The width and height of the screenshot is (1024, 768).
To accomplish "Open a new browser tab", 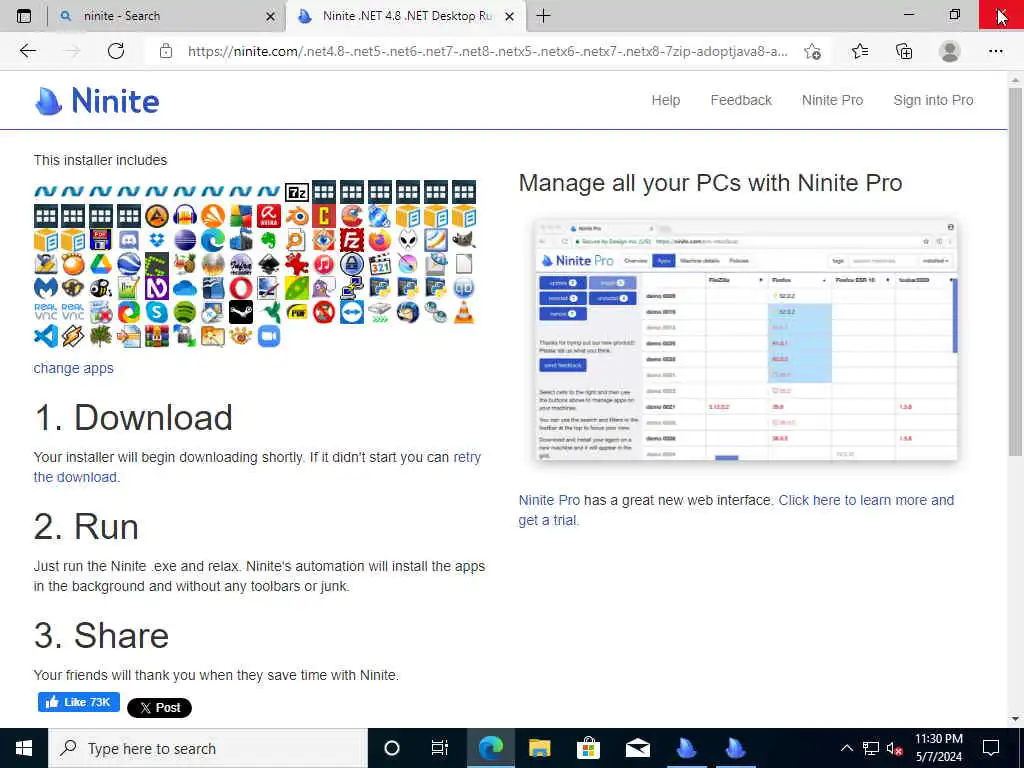I will 543,16.
